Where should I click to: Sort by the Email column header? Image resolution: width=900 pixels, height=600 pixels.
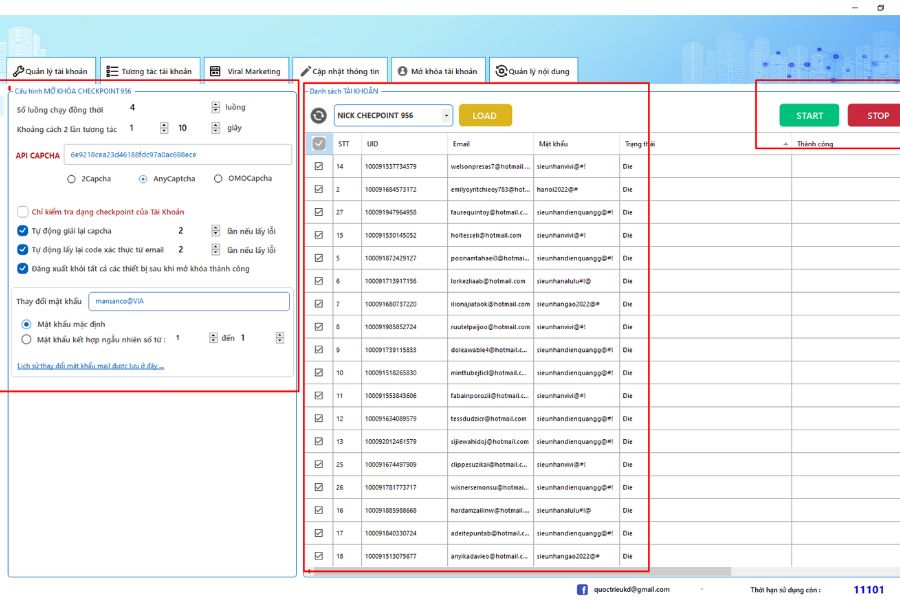click(x=460, y=144)
